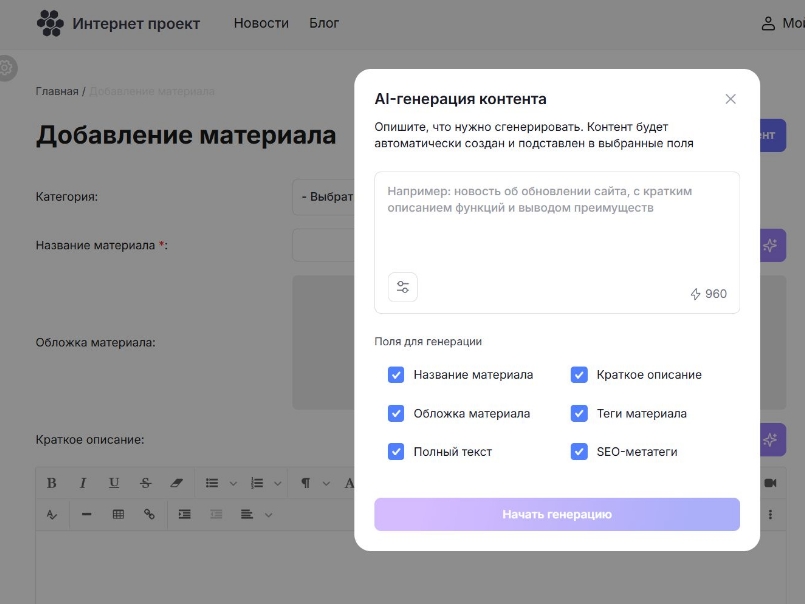This screenshot has width=805, height=604.
Task: Disable the SEO-метатеги checkbox
Action: [x=579, y=451]
